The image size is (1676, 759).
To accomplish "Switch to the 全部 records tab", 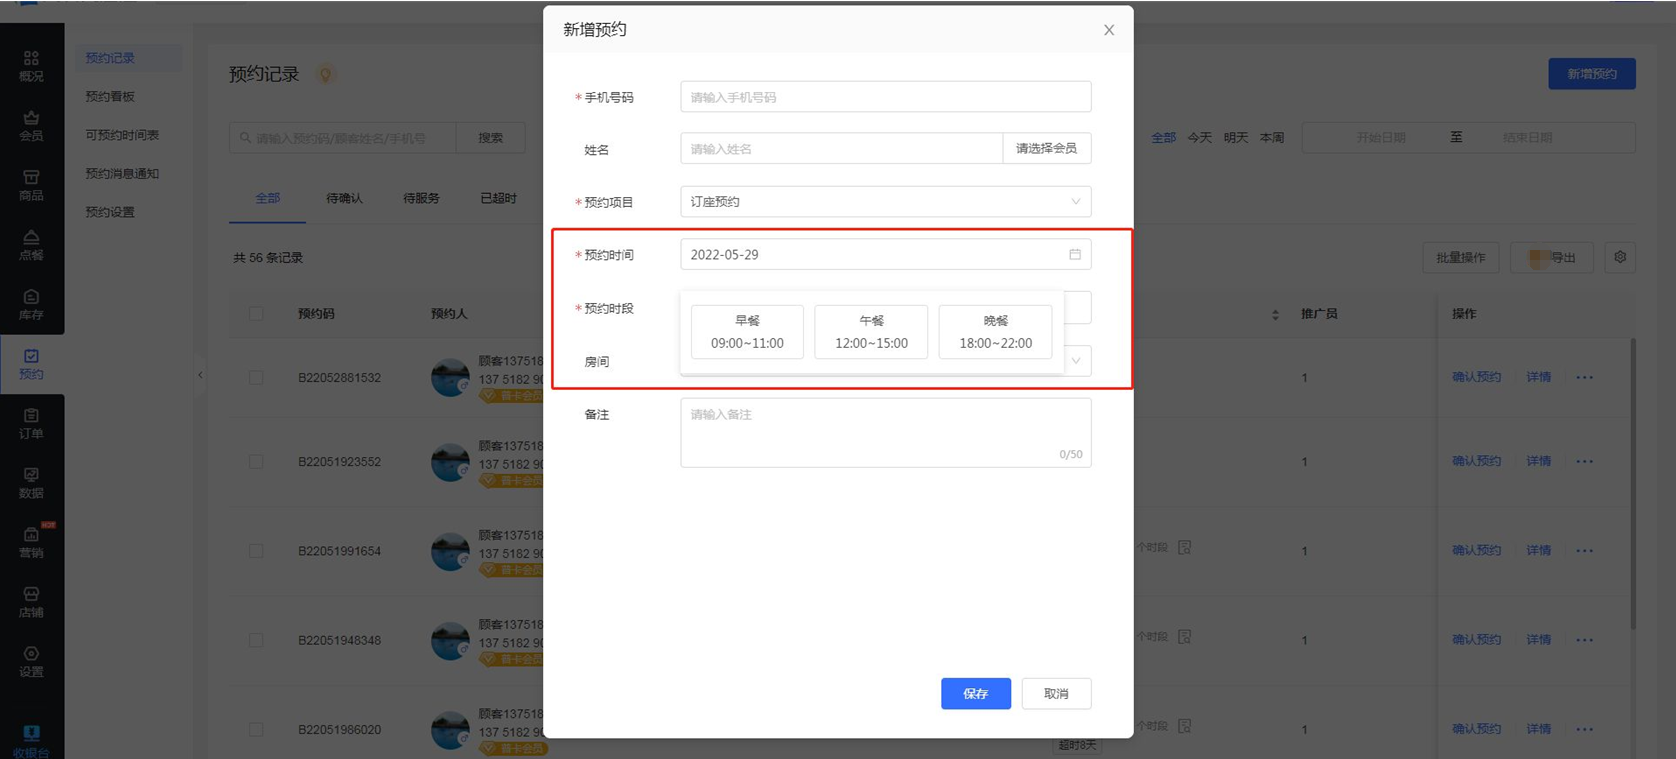I will tap(267, 199).
